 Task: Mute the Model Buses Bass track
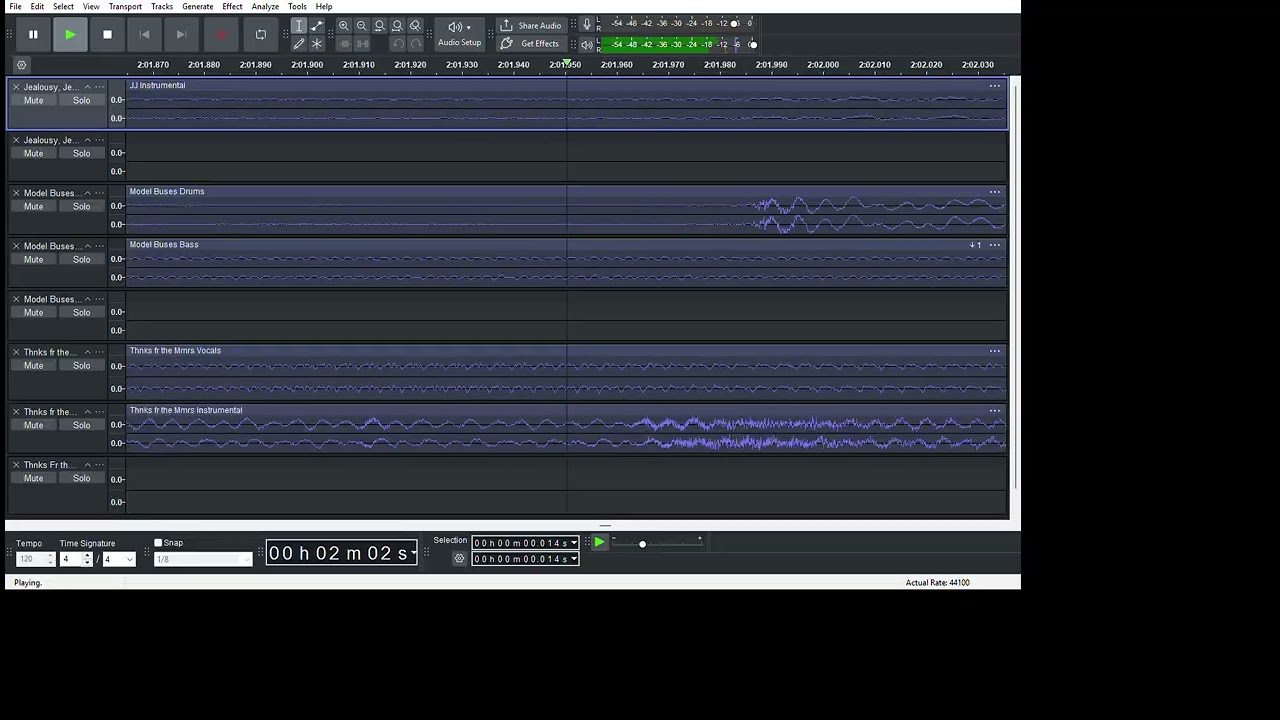33,259
